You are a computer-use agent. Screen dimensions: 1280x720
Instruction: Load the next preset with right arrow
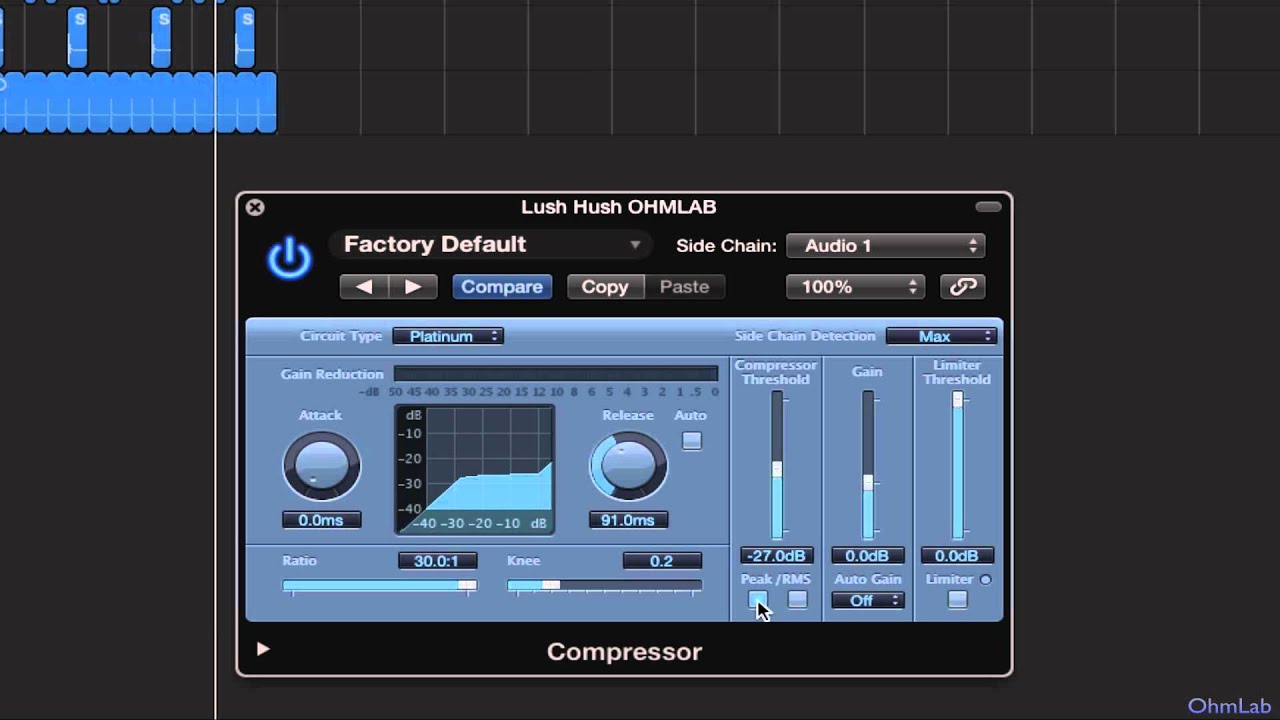pyautogui.click(x=413, y=287)
